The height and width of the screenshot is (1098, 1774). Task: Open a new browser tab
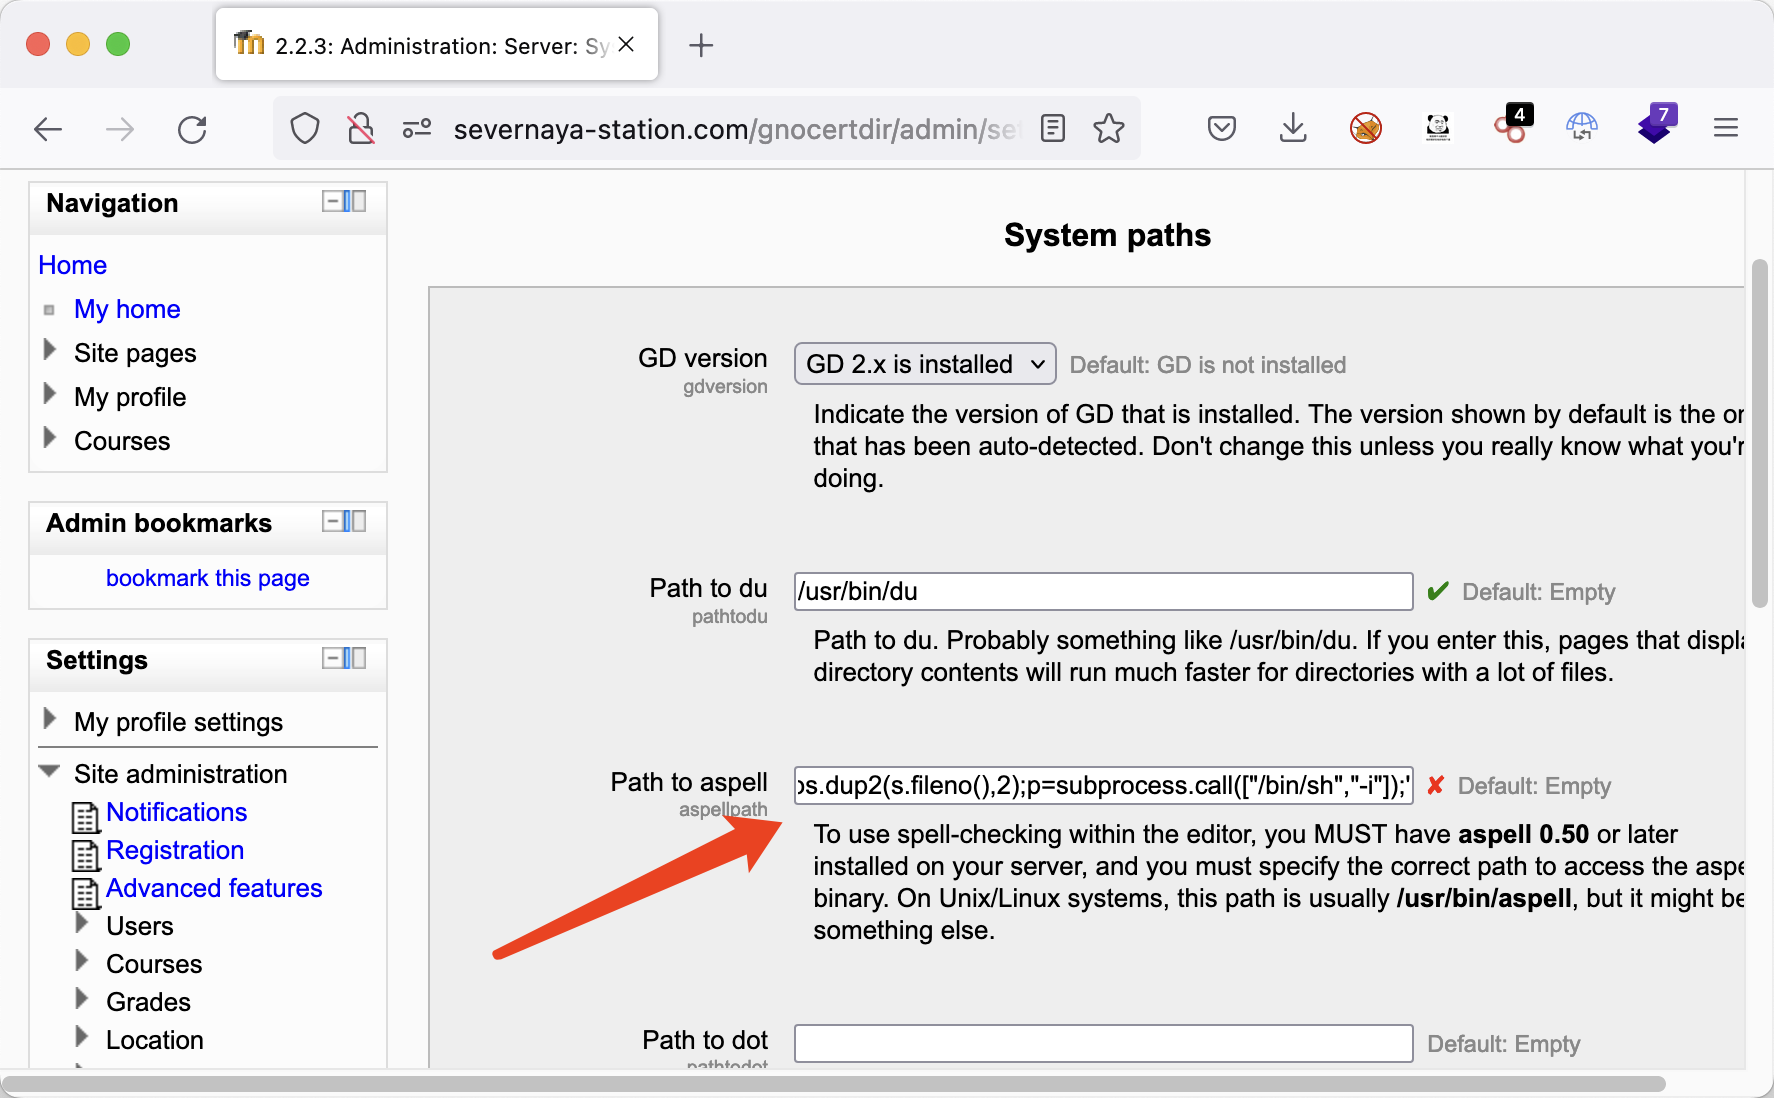[x=701, y=45]
